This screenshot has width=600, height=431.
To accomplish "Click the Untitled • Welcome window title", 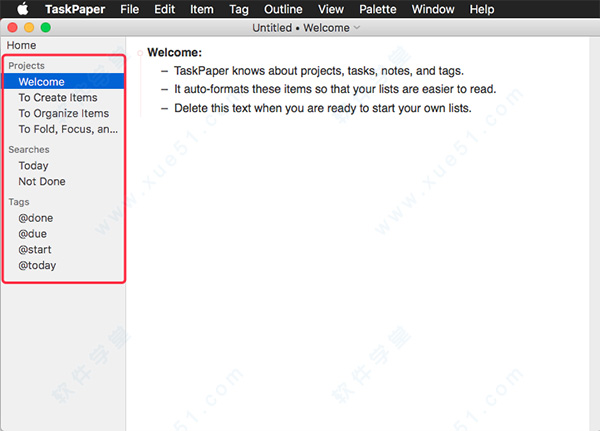I will coord(301,28).
